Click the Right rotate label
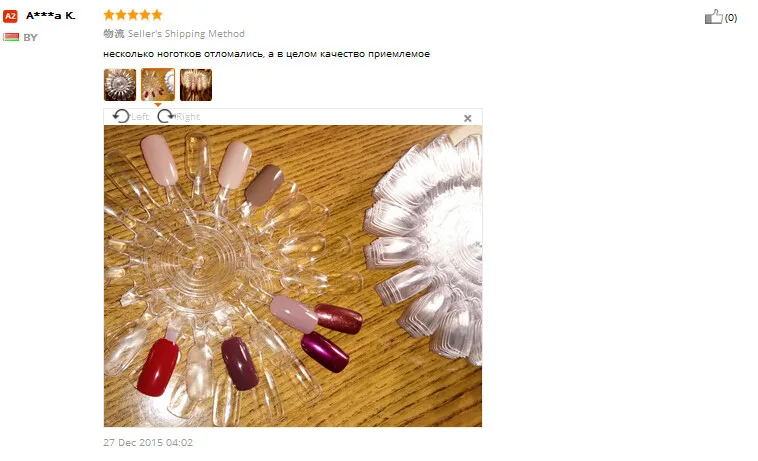 coord(188,117)
